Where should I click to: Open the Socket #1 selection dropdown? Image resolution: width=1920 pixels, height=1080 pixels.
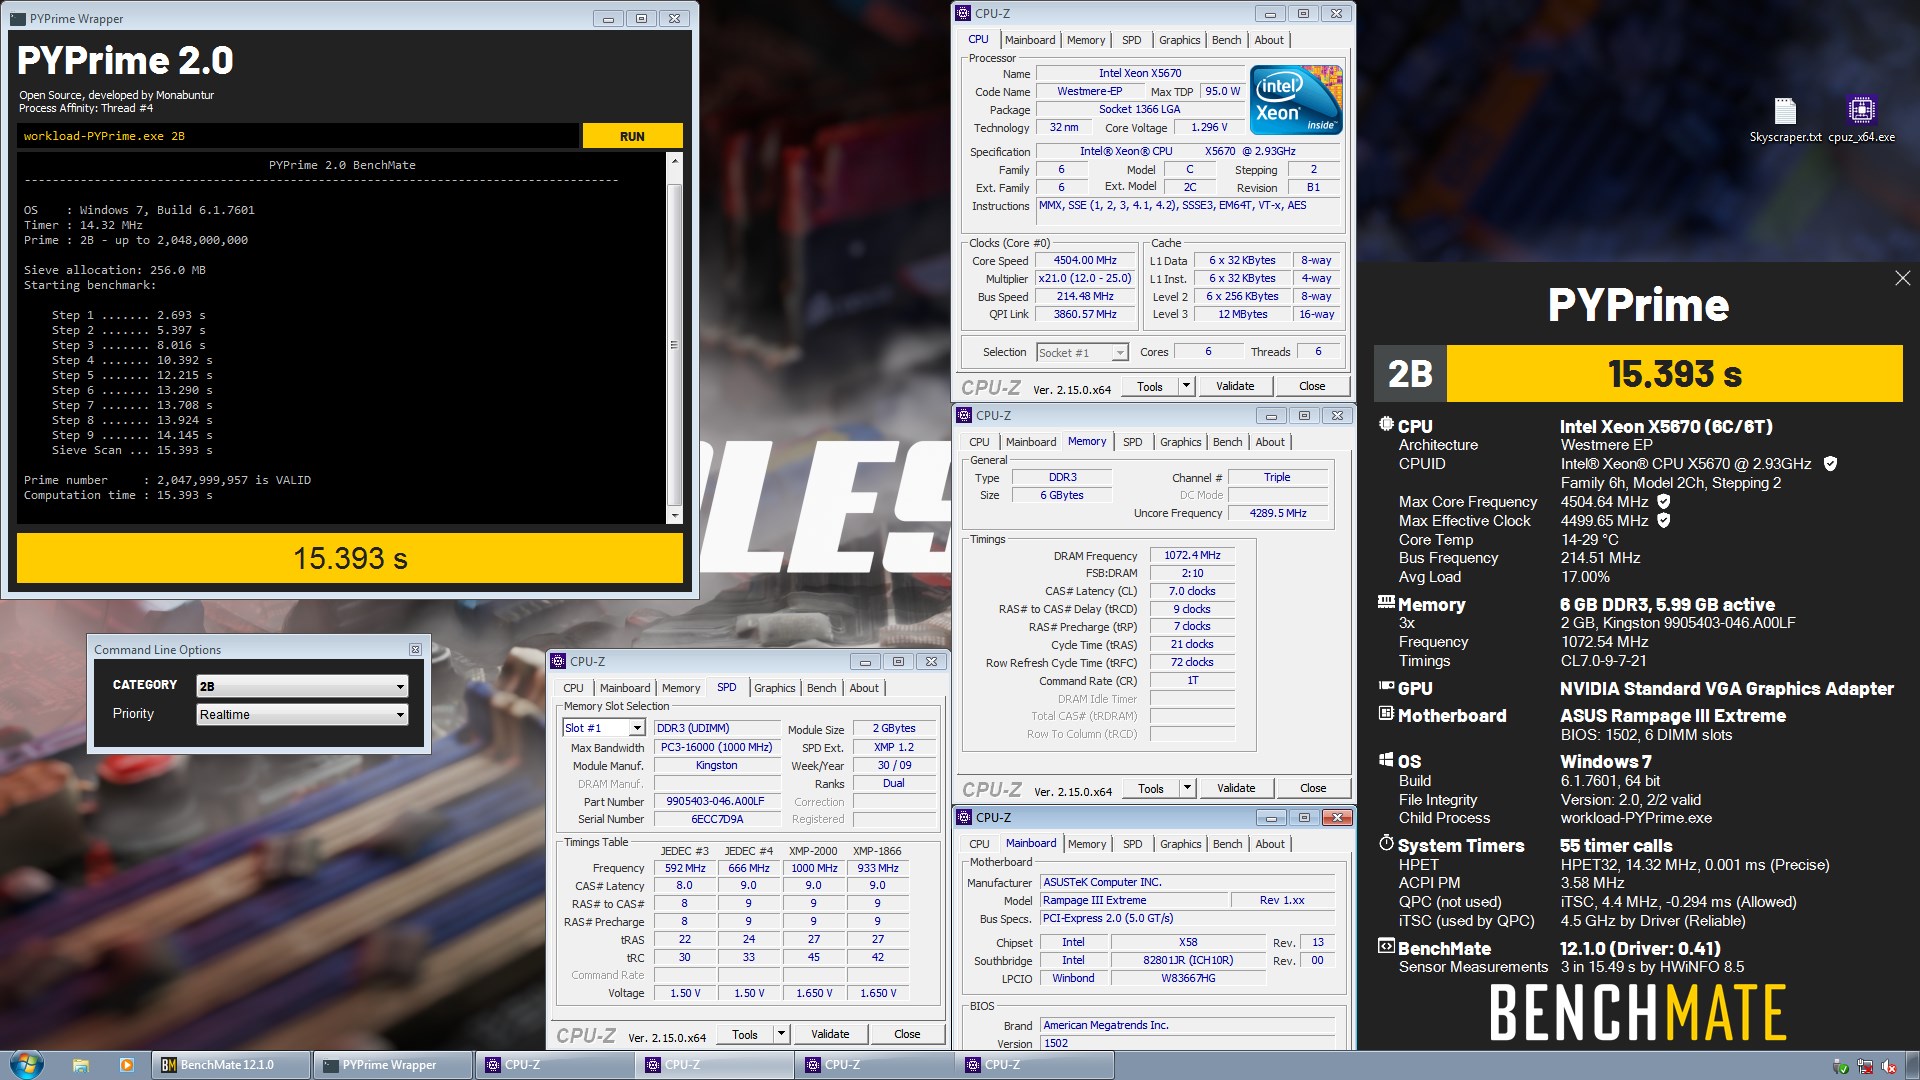pos(1082,352)
